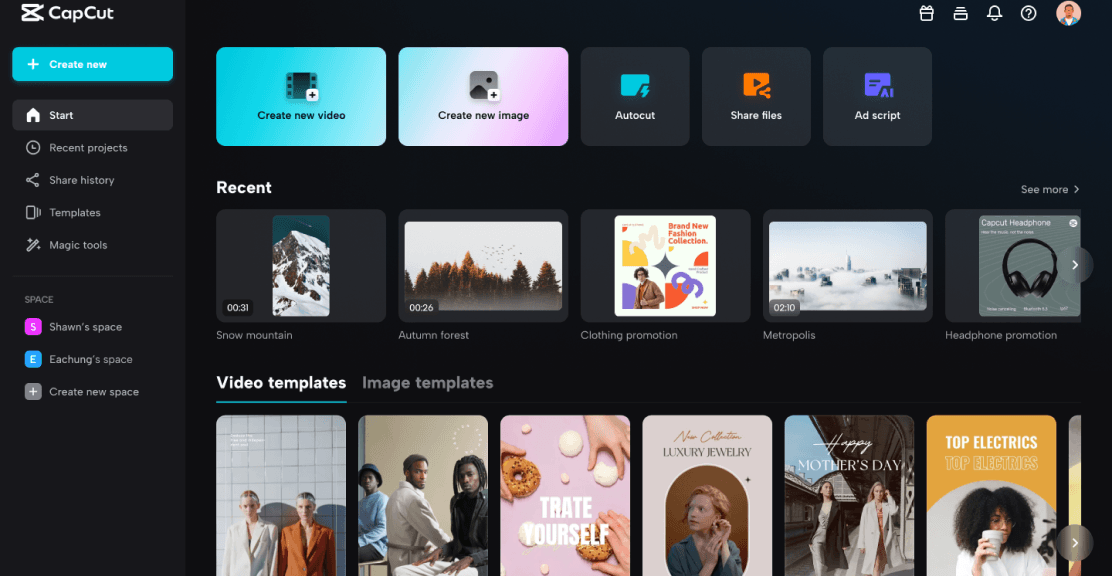Viewport: 1112px width, 576px height.
Task: Click the arrow next to See more
Action: (x=1077, y=189)
